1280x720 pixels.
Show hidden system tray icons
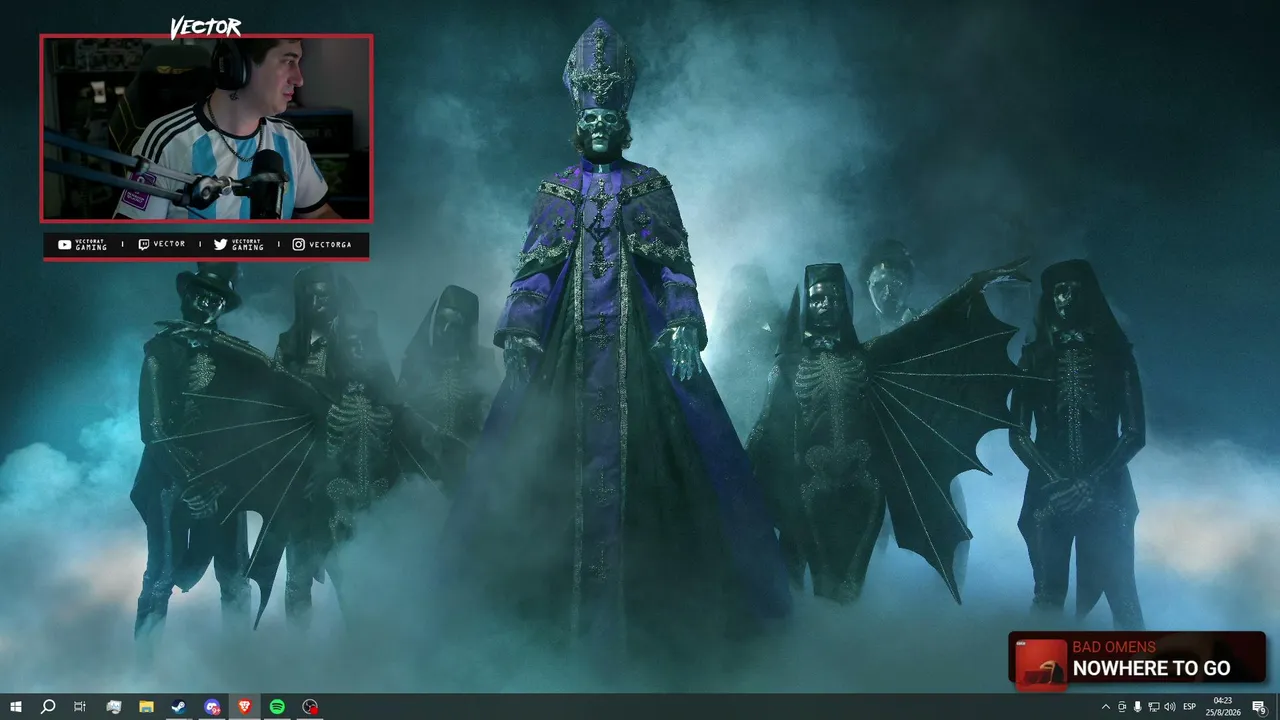(x=1105, y=707)
